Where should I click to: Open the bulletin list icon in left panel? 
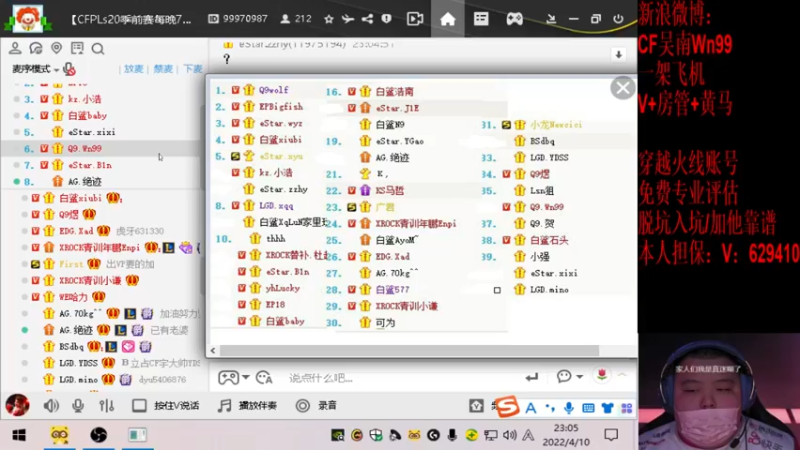point(77,48)
